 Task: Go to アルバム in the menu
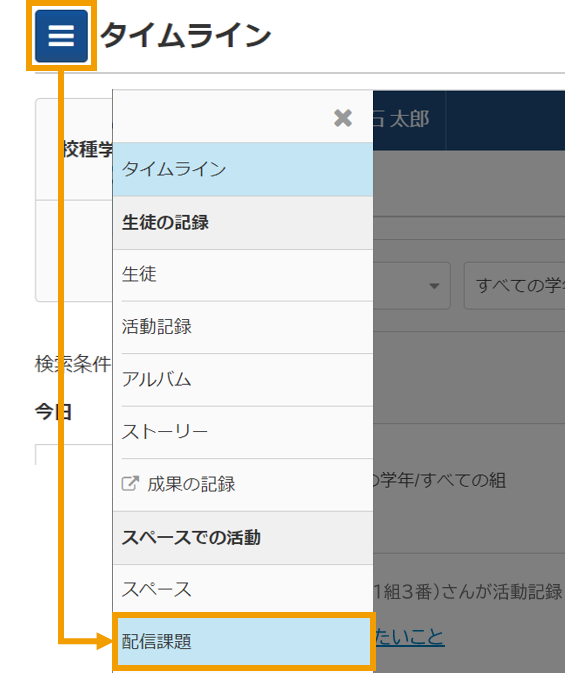point(243,379)
